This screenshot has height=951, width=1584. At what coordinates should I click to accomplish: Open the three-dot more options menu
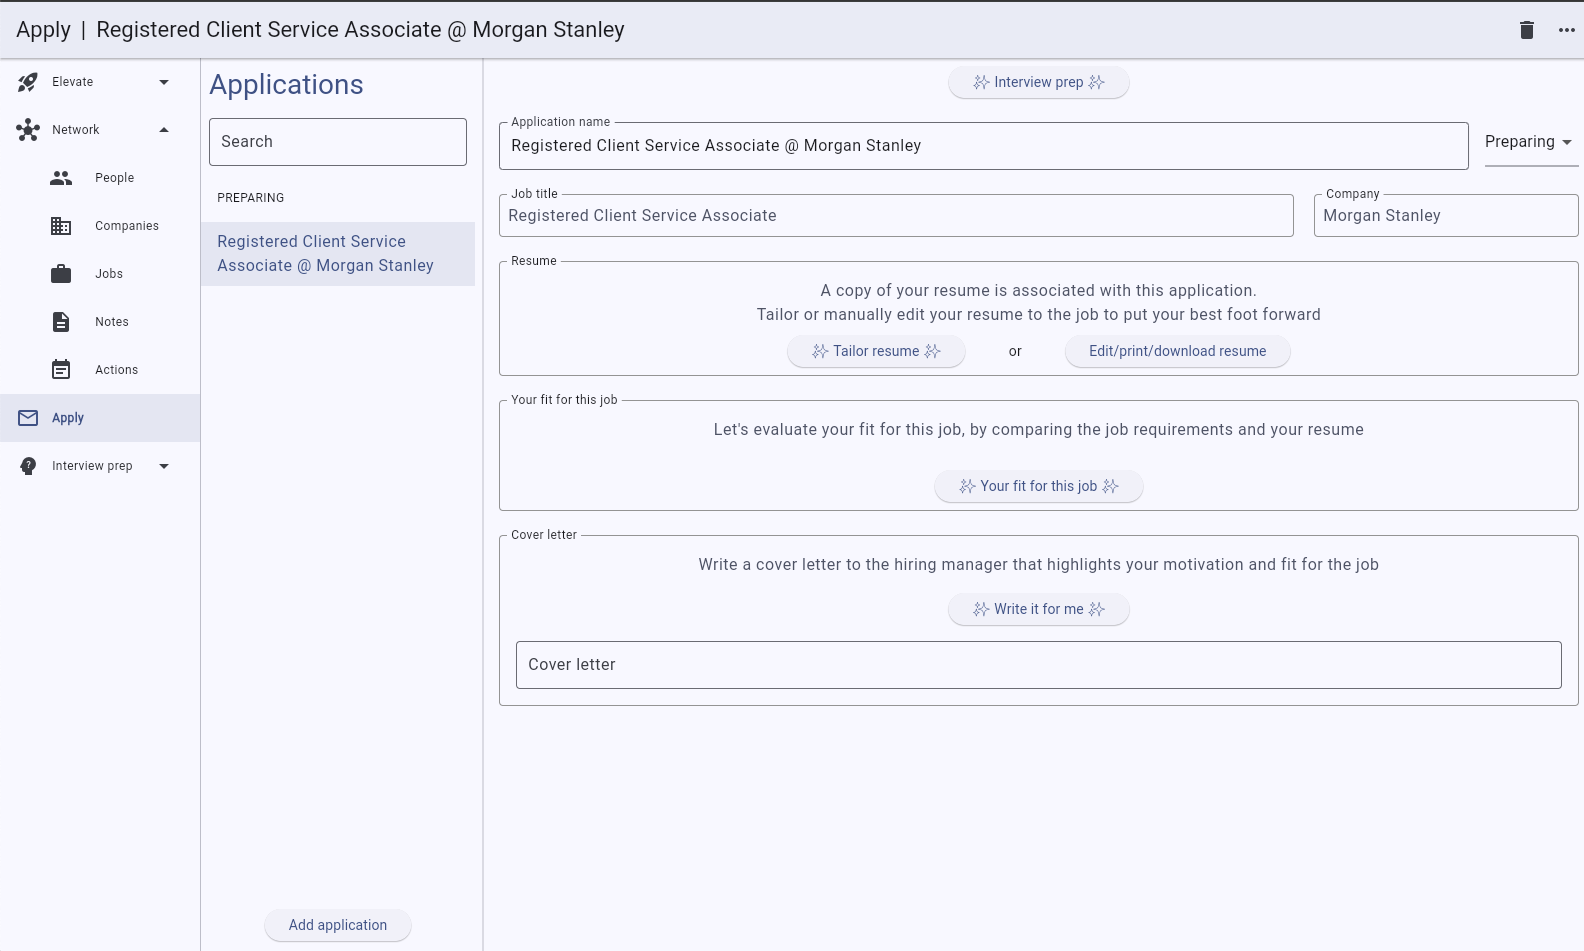click(1566, 30)
